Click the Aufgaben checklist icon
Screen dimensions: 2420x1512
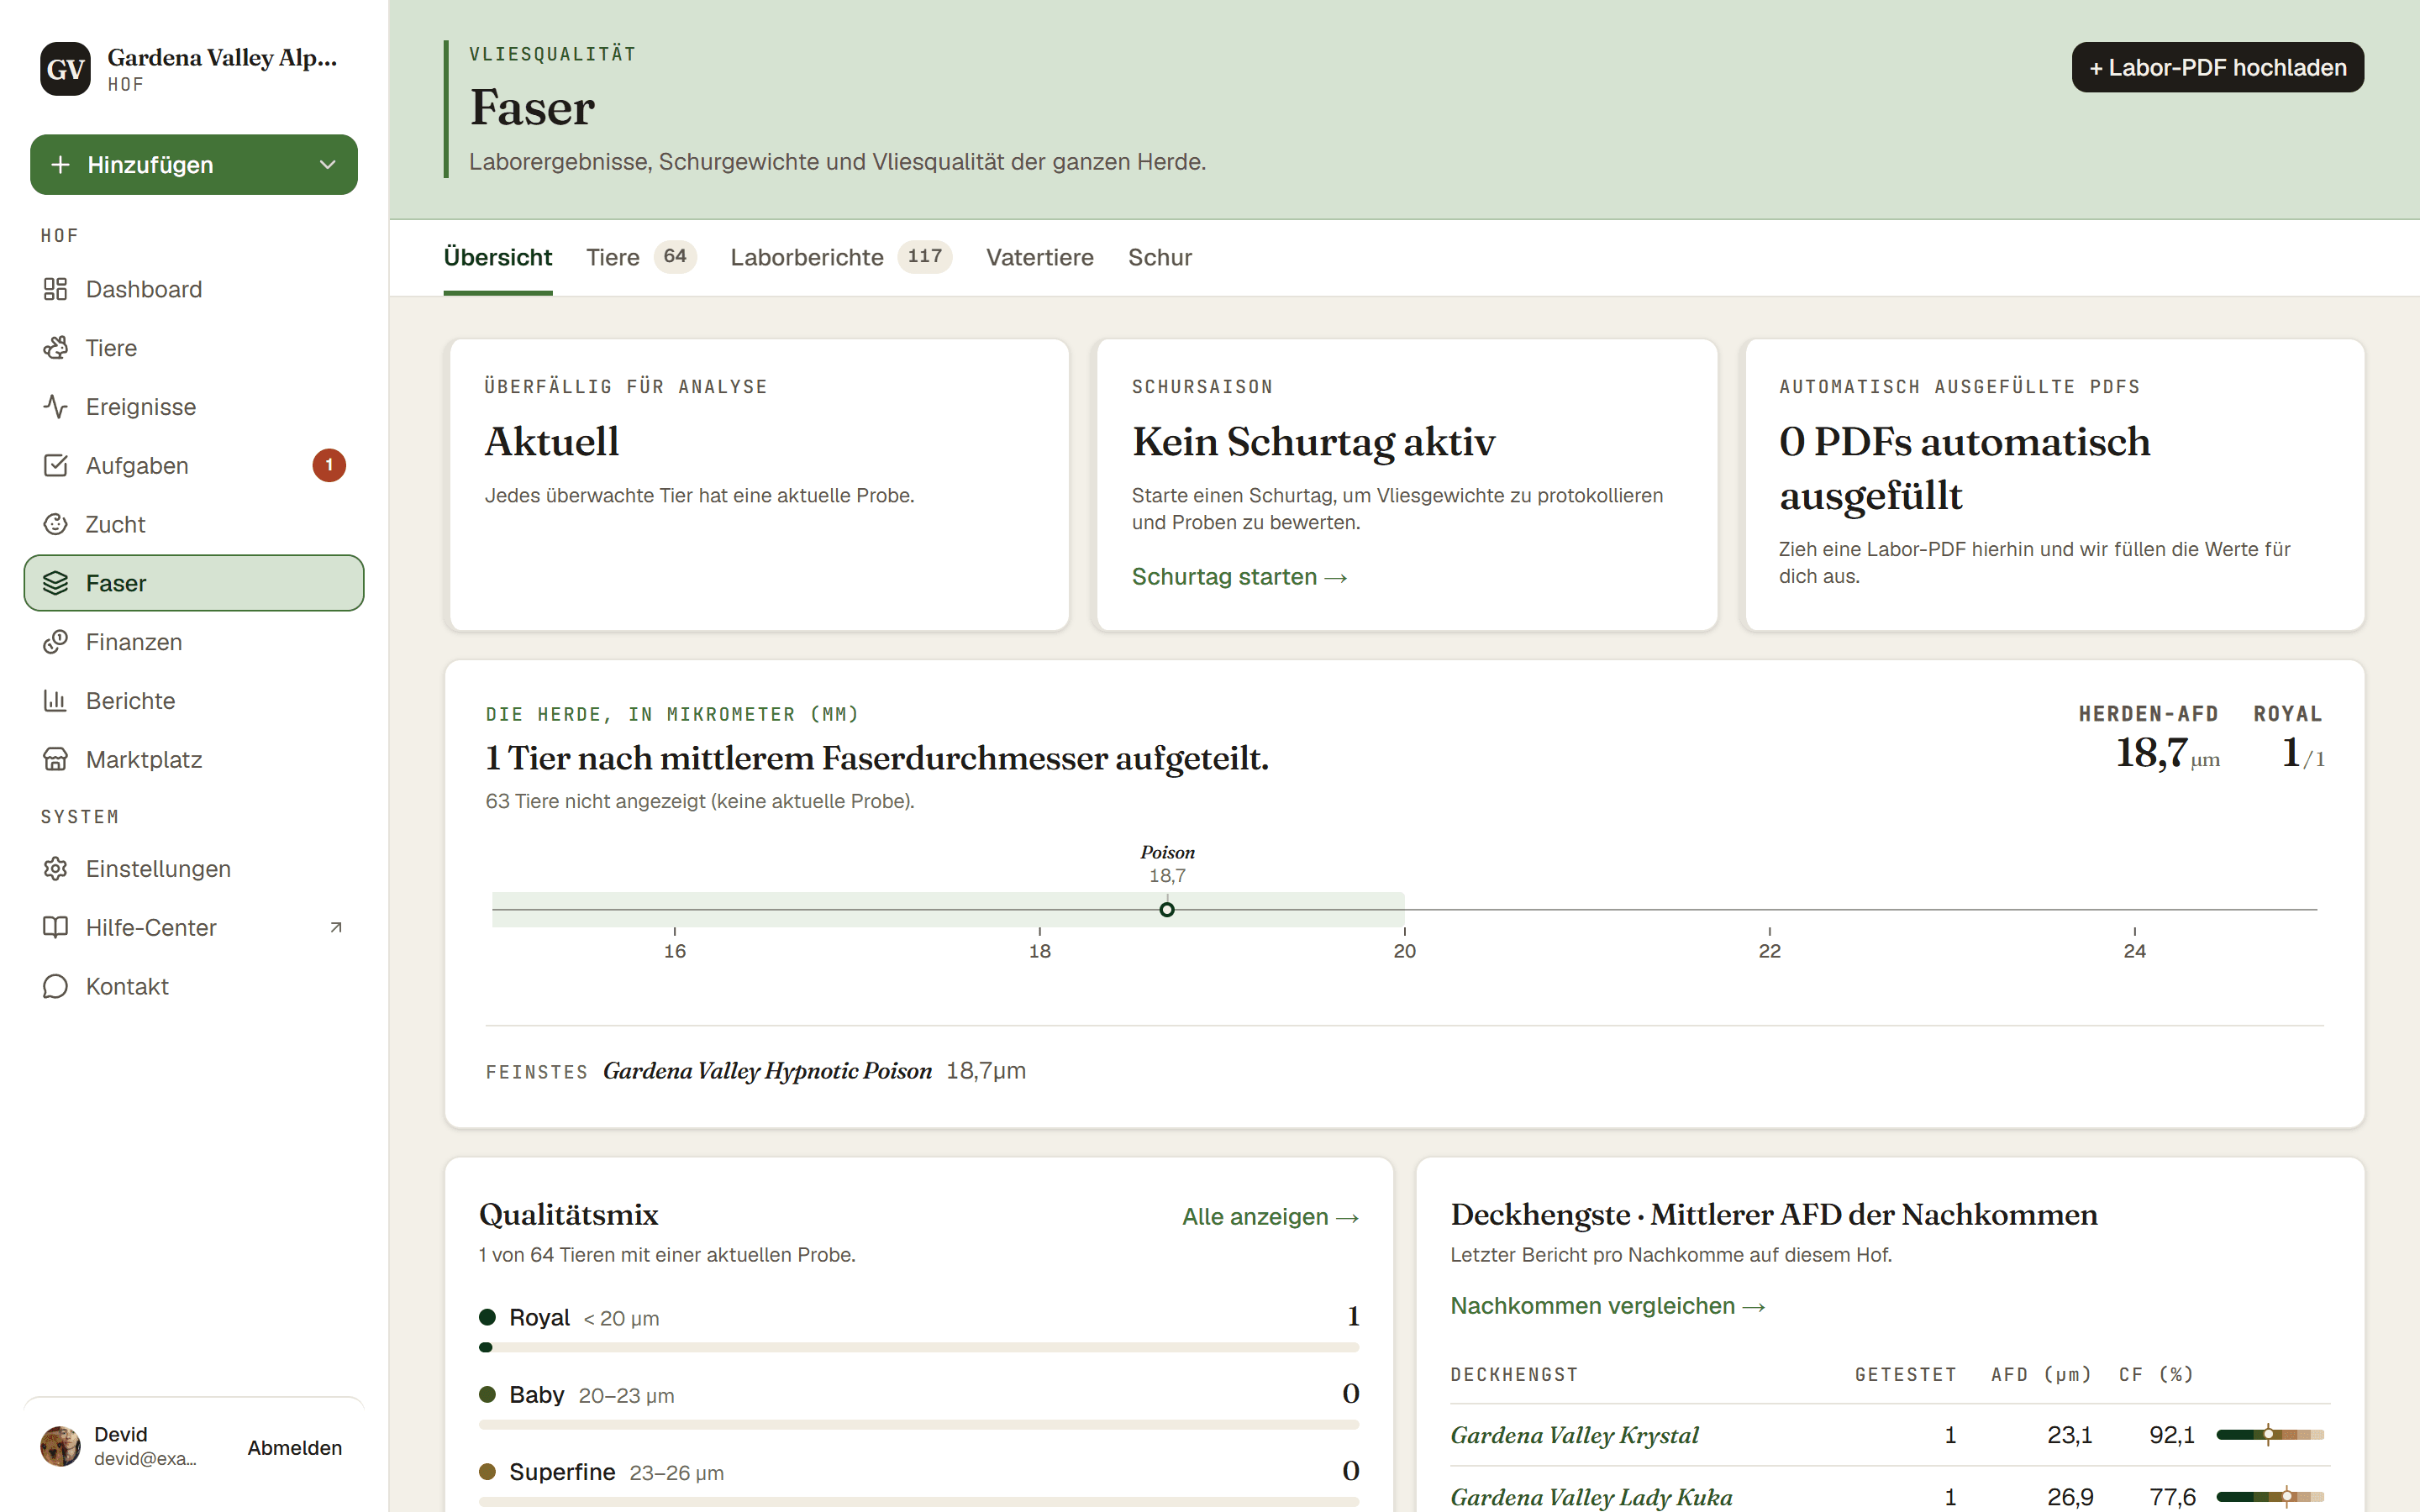tap(55, 465)
